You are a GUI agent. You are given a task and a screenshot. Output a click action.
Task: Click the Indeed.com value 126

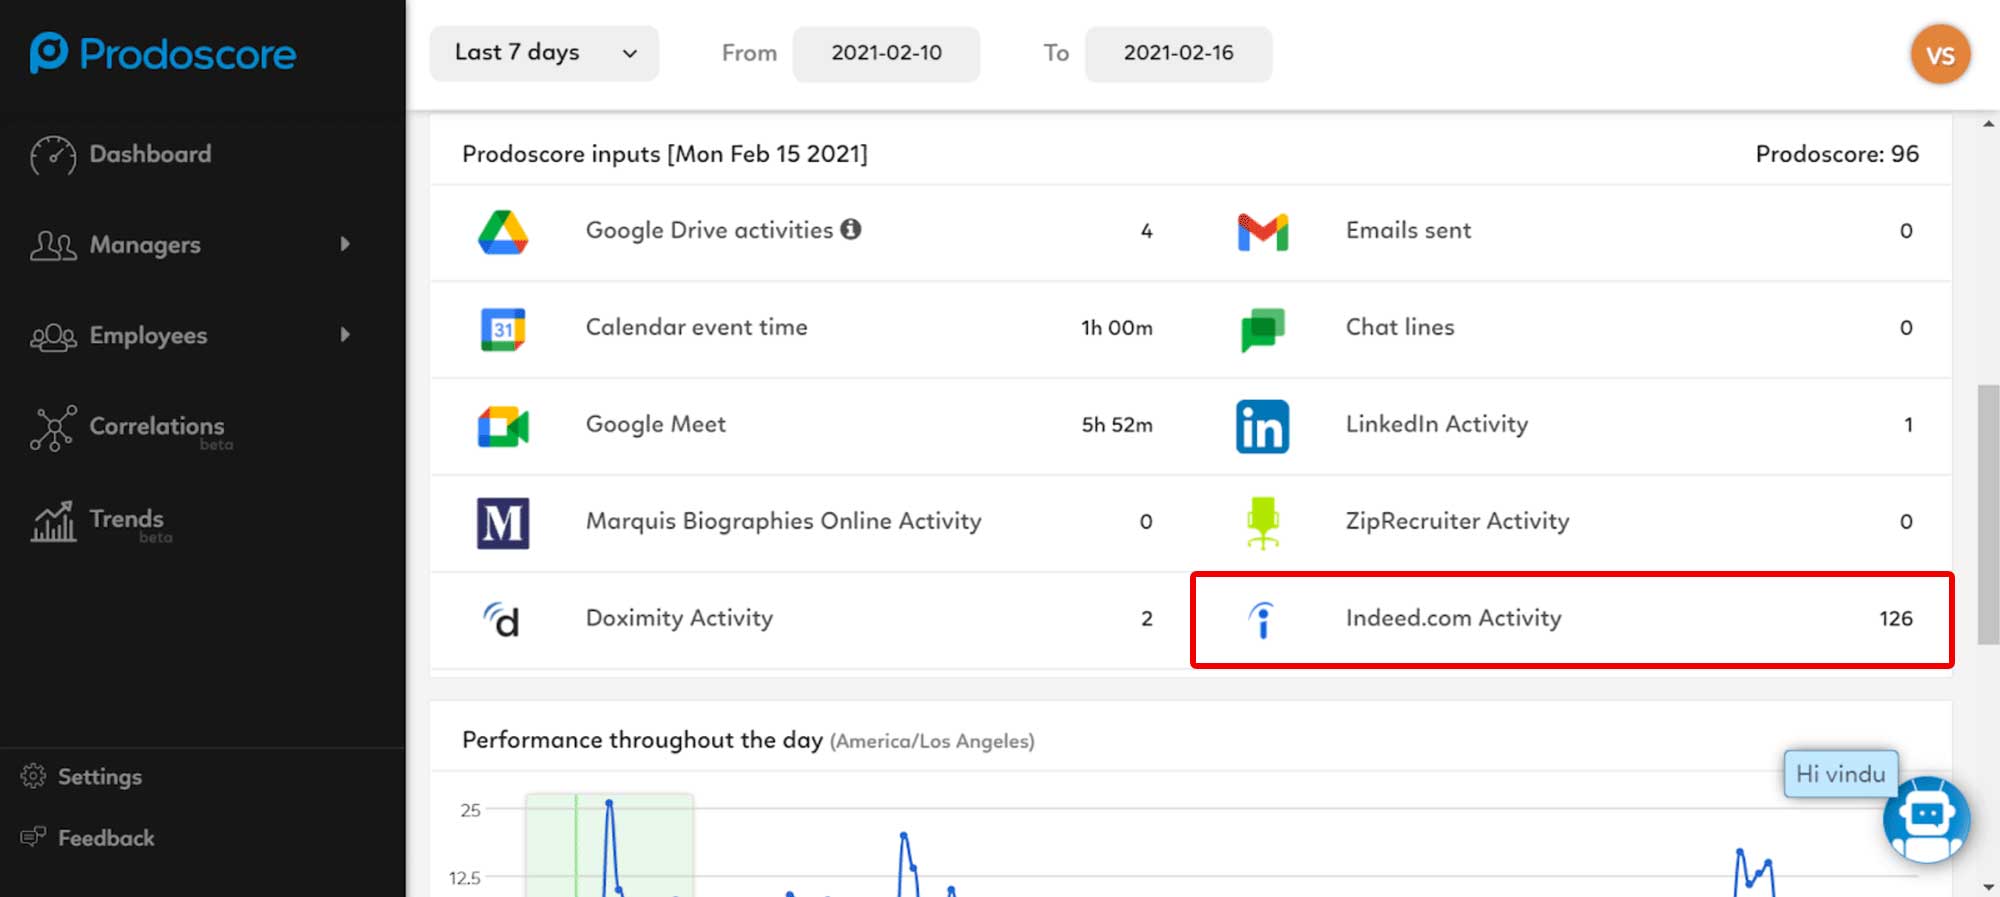click(1896, 618)
